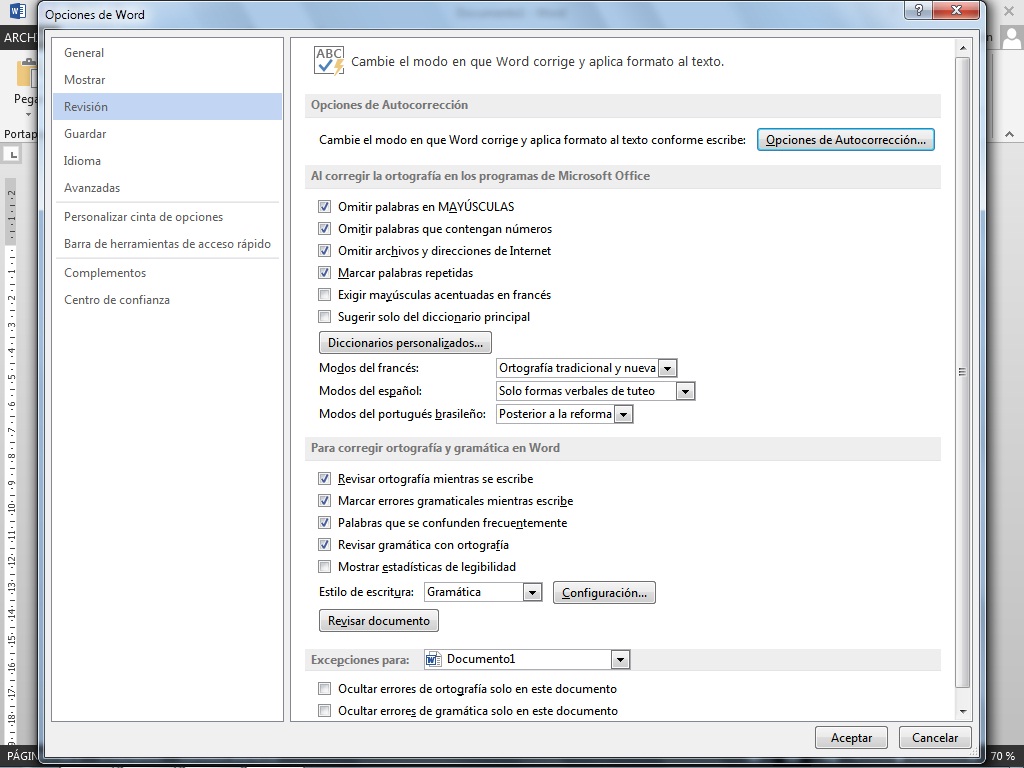This screenshot has height=768, width=1024.
Task: Click Opciones de Autocorrección button
Action: [845, 139]
